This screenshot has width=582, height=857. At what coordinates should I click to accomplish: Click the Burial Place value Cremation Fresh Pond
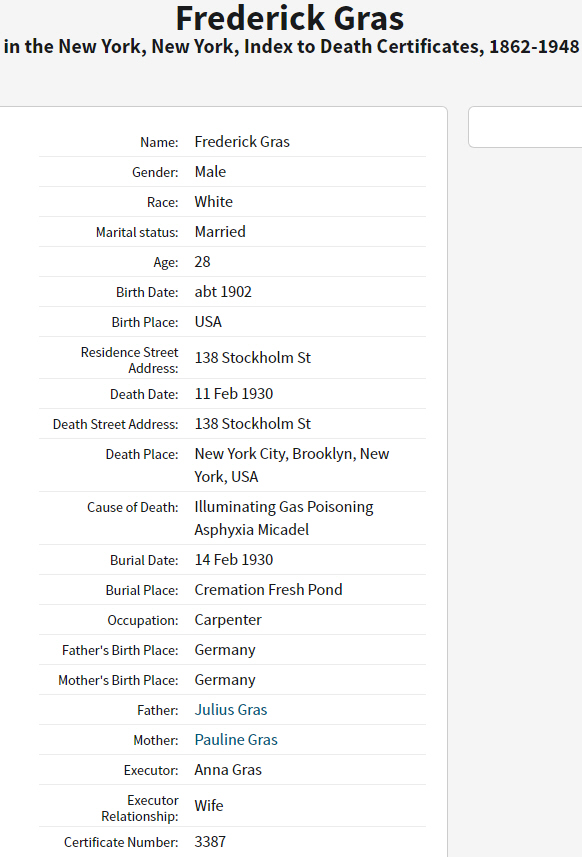coord(268,590)
